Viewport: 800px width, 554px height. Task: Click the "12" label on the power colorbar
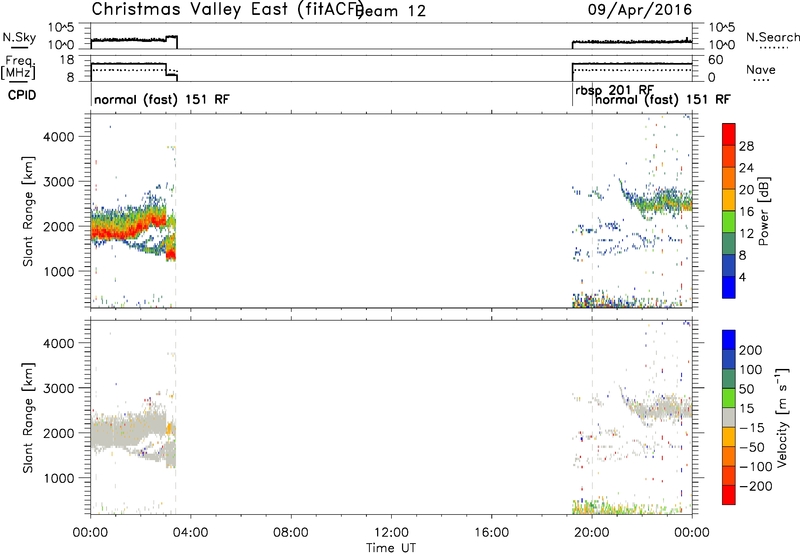[x=746, y=234]
